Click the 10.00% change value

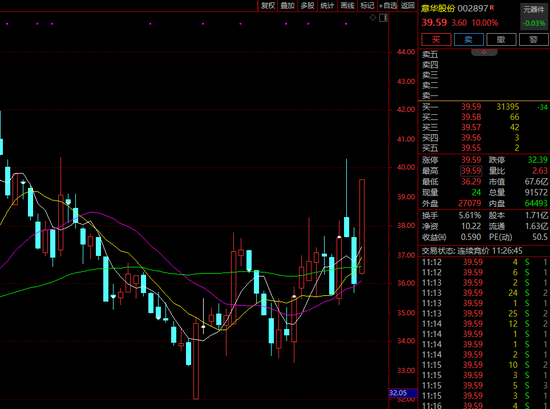tap(485, 23)
